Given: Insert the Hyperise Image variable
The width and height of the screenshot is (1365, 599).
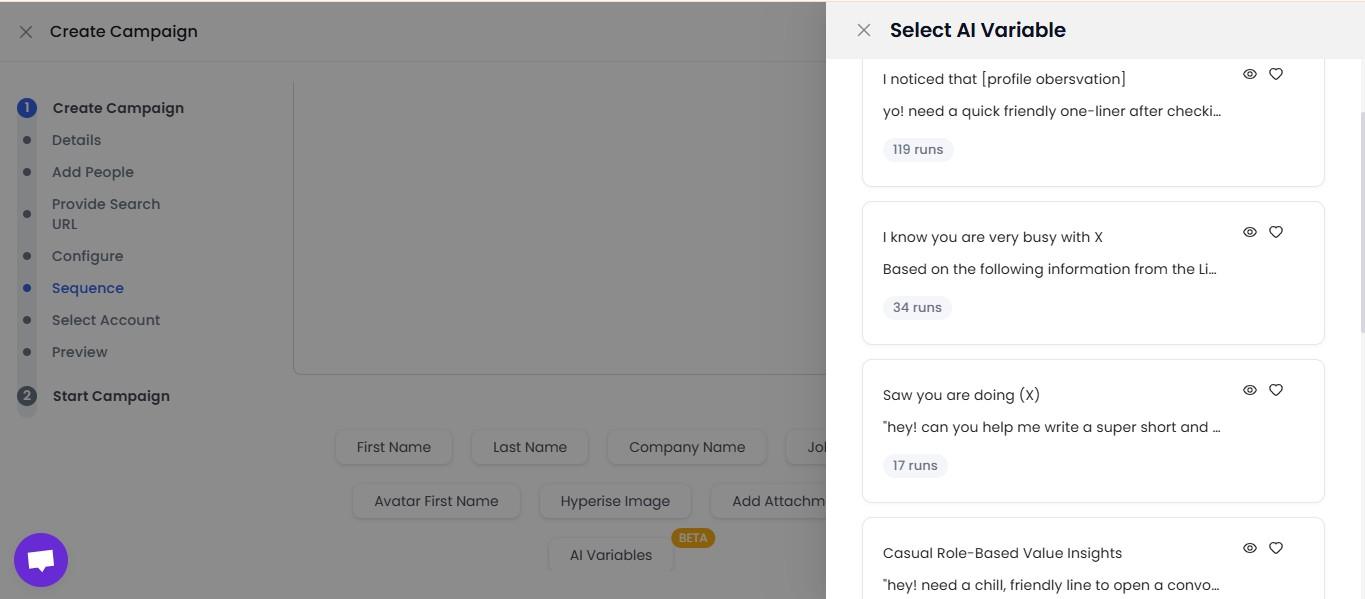Looking at the screenshot, I should click(x=614, y=501).
